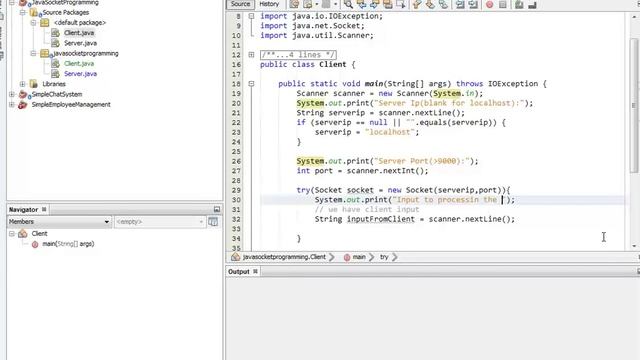Click try in the breadcrumb bar
This screenshot has width=640, height=360.
[x=384, y=257]
